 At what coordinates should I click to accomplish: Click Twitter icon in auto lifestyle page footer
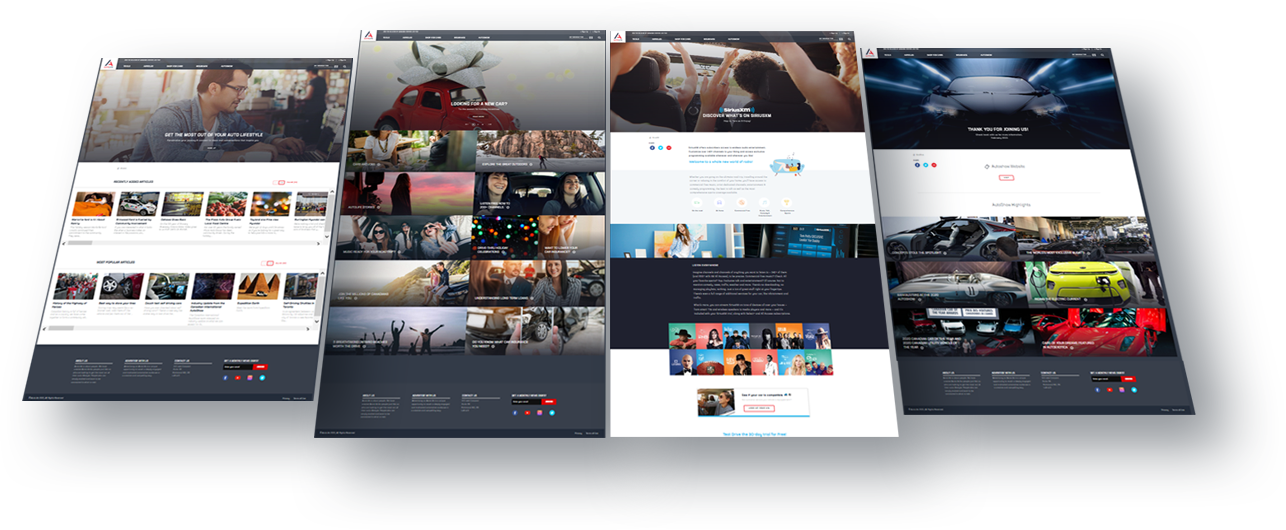[263, 378]
